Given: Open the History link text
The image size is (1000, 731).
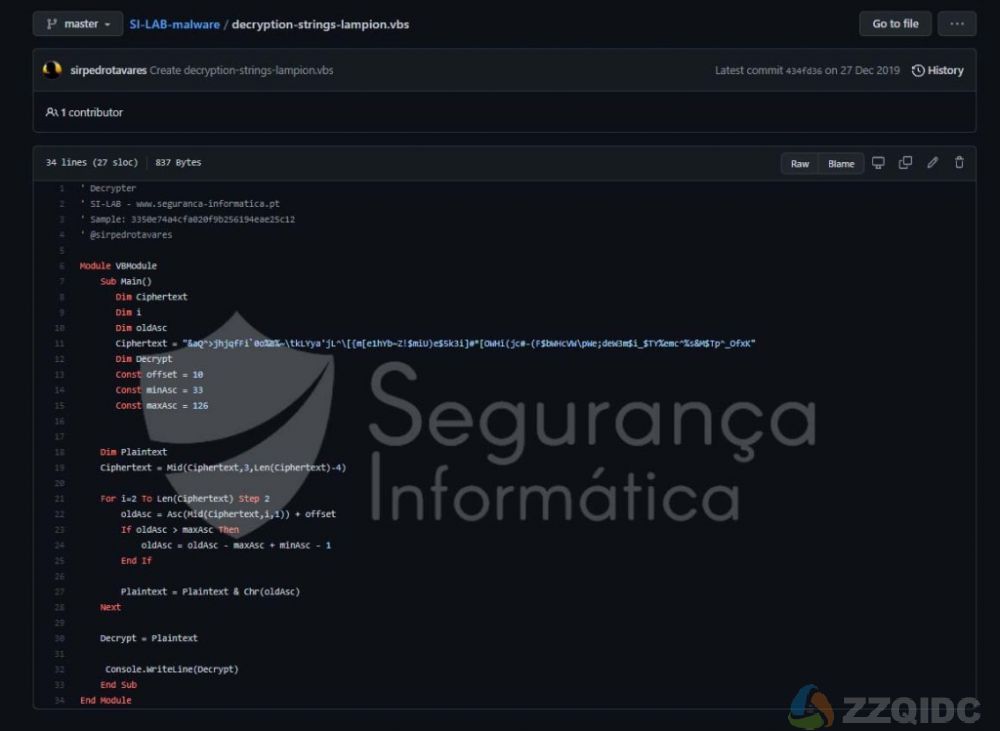Looking at the screenshot, I should [x=945, y=70].
